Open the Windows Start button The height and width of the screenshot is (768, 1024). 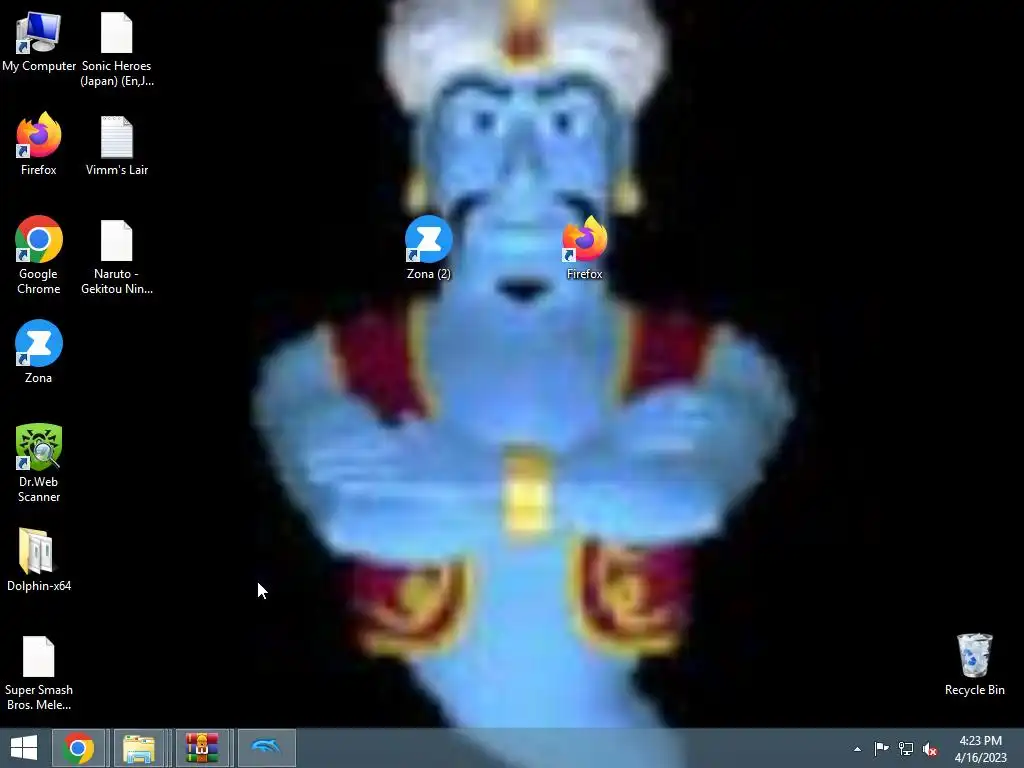(x=24, y=748)
